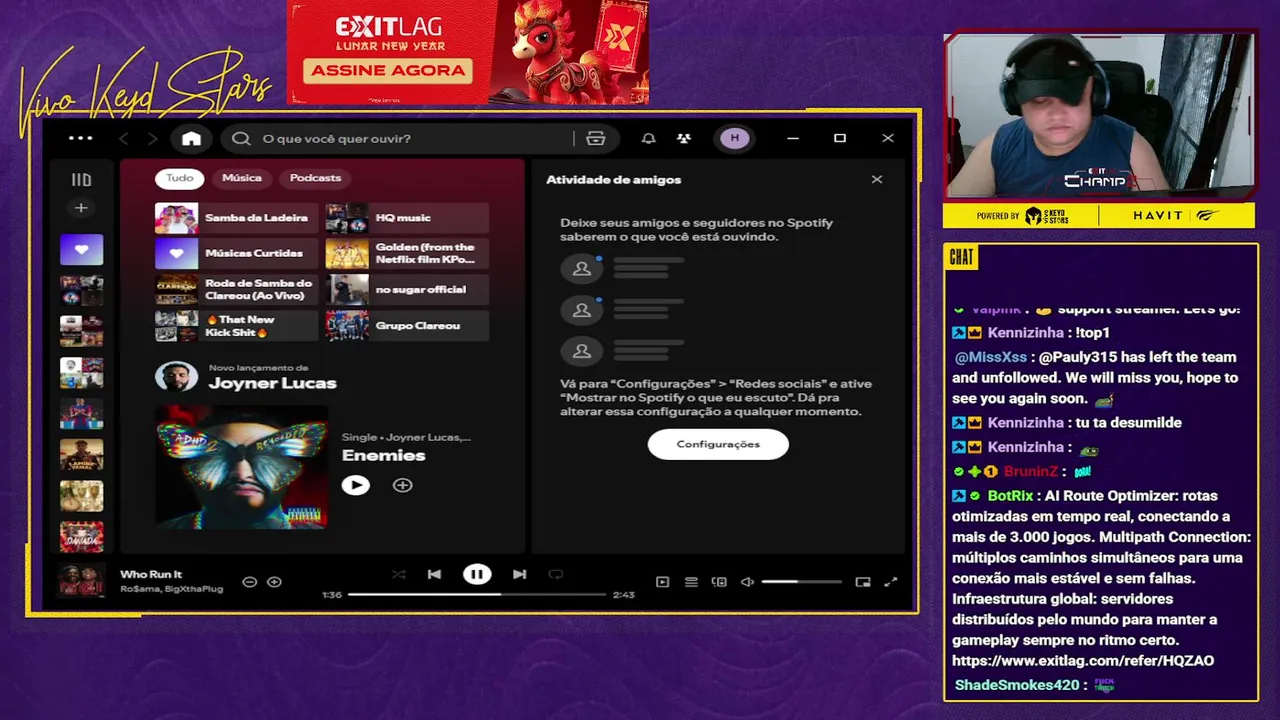Viewport: 1280px width, 720px height.
Task: Add Who Run It to playlist via plus icon
Action: pos(274,582)
